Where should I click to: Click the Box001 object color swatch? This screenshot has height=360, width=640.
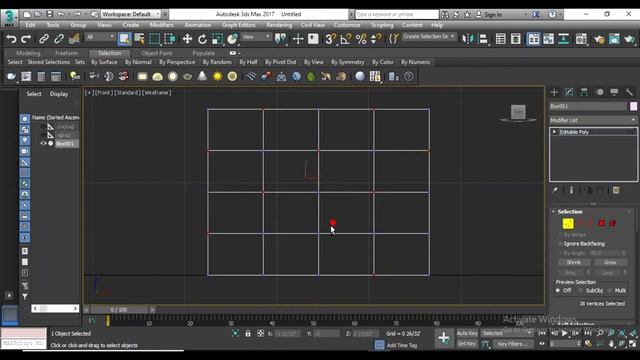coord(633,106)
